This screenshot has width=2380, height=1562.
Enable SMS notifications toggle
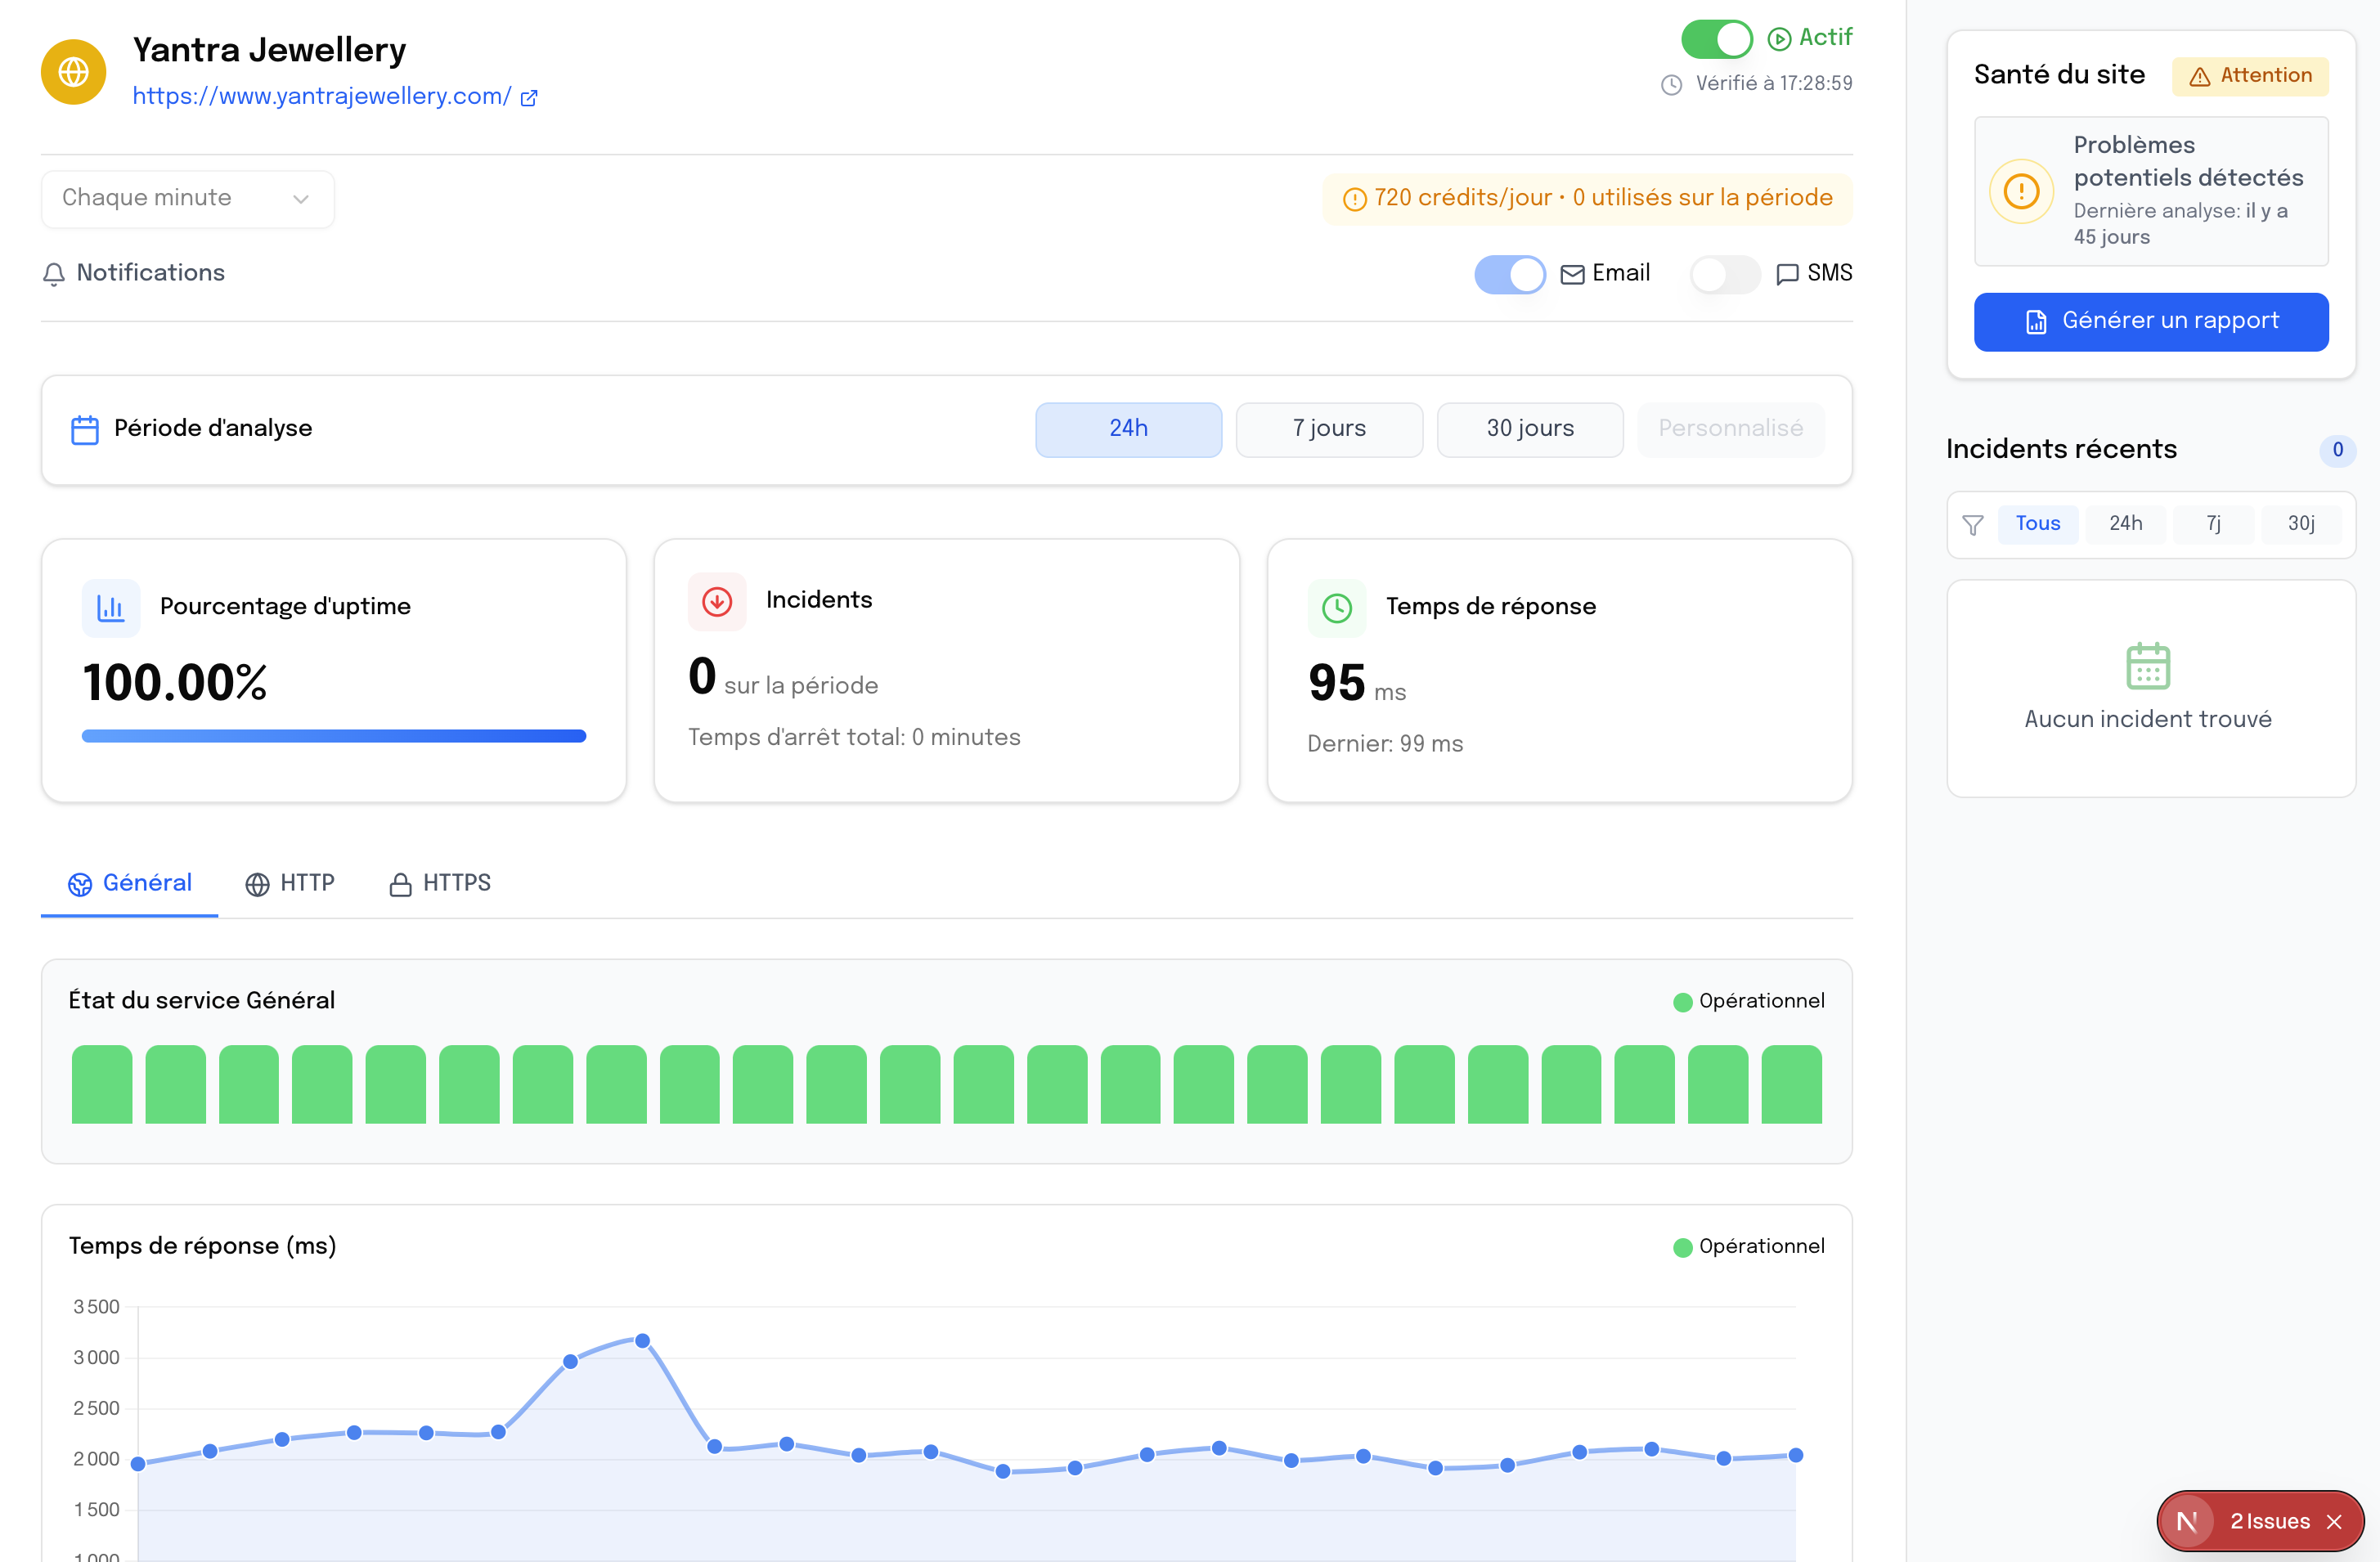tap(1724, 274)
